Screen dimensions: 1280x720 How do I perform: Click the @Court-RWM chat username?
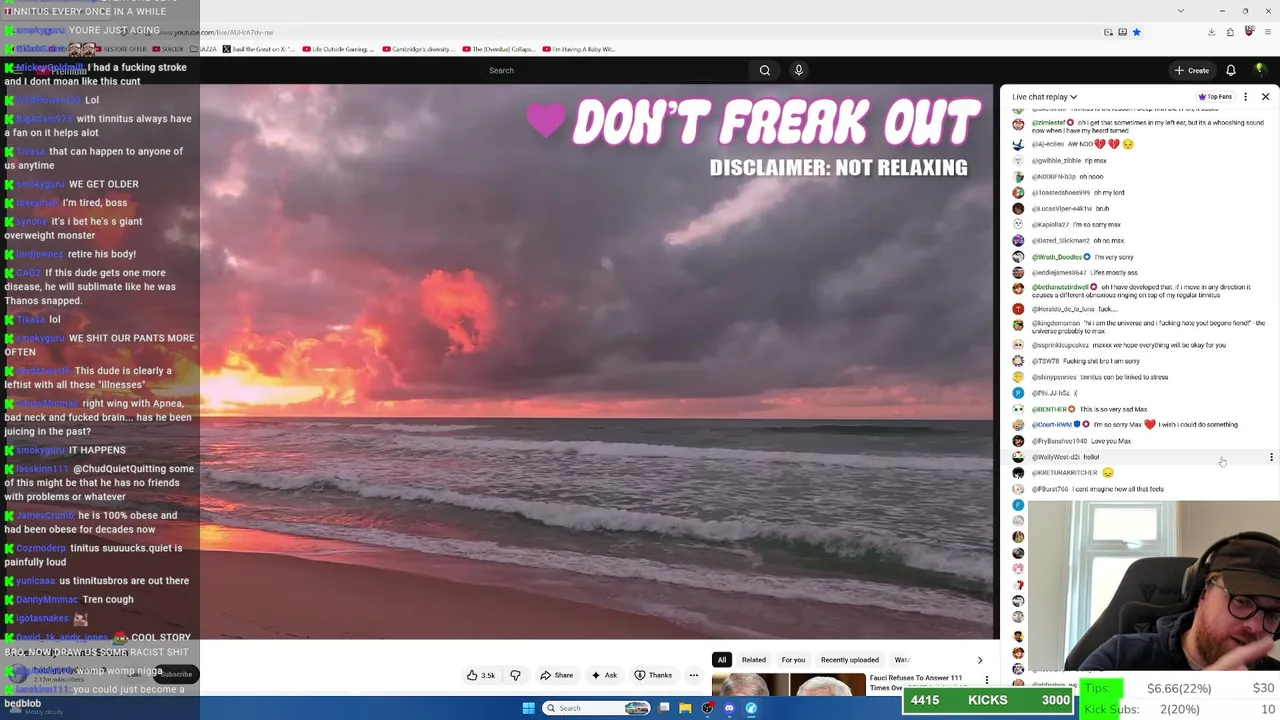pos(1051,425)
